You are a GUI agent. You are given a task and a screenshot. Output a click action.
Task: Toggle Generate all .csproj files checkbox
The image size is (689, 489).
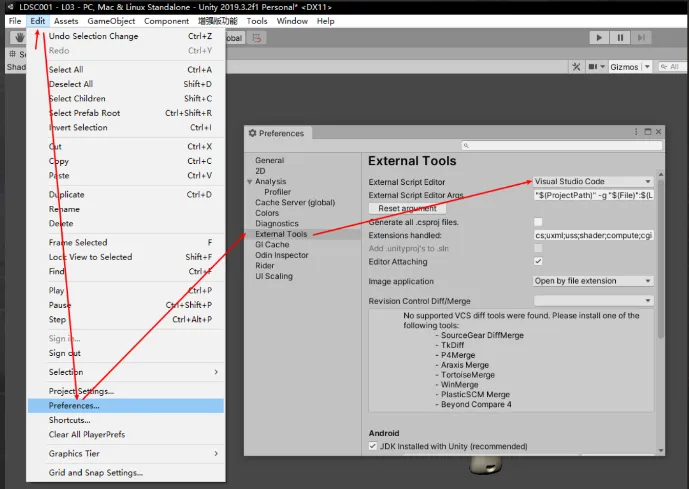538,221
